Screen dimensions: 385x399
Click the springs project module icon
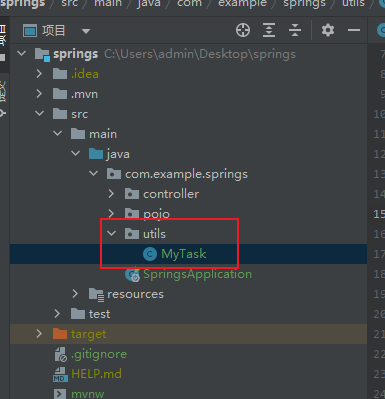(x=43, y=55)
